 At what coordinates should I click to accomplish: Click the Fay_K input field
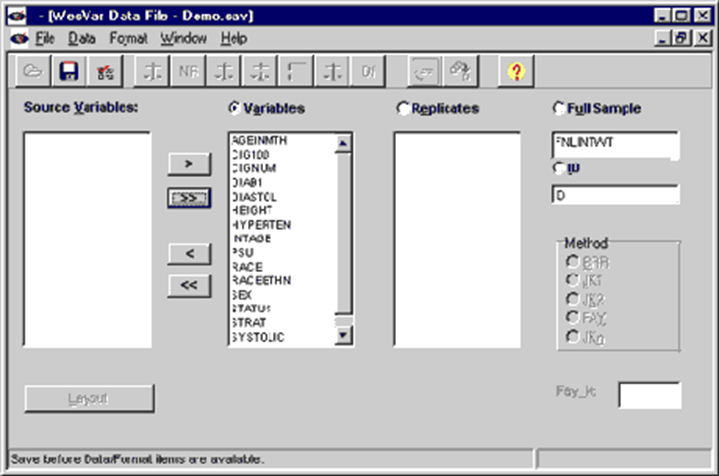[x=649, y=395]
